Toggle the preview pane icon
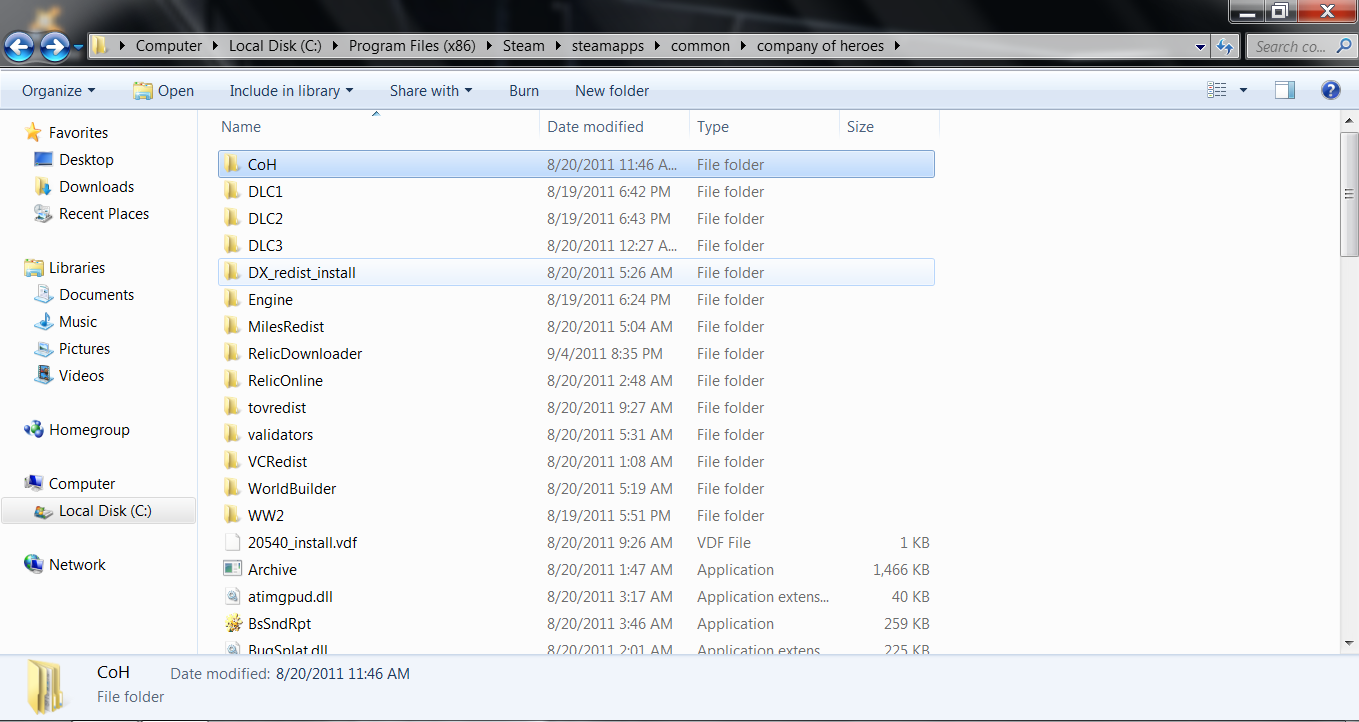 pos(1285,90)
